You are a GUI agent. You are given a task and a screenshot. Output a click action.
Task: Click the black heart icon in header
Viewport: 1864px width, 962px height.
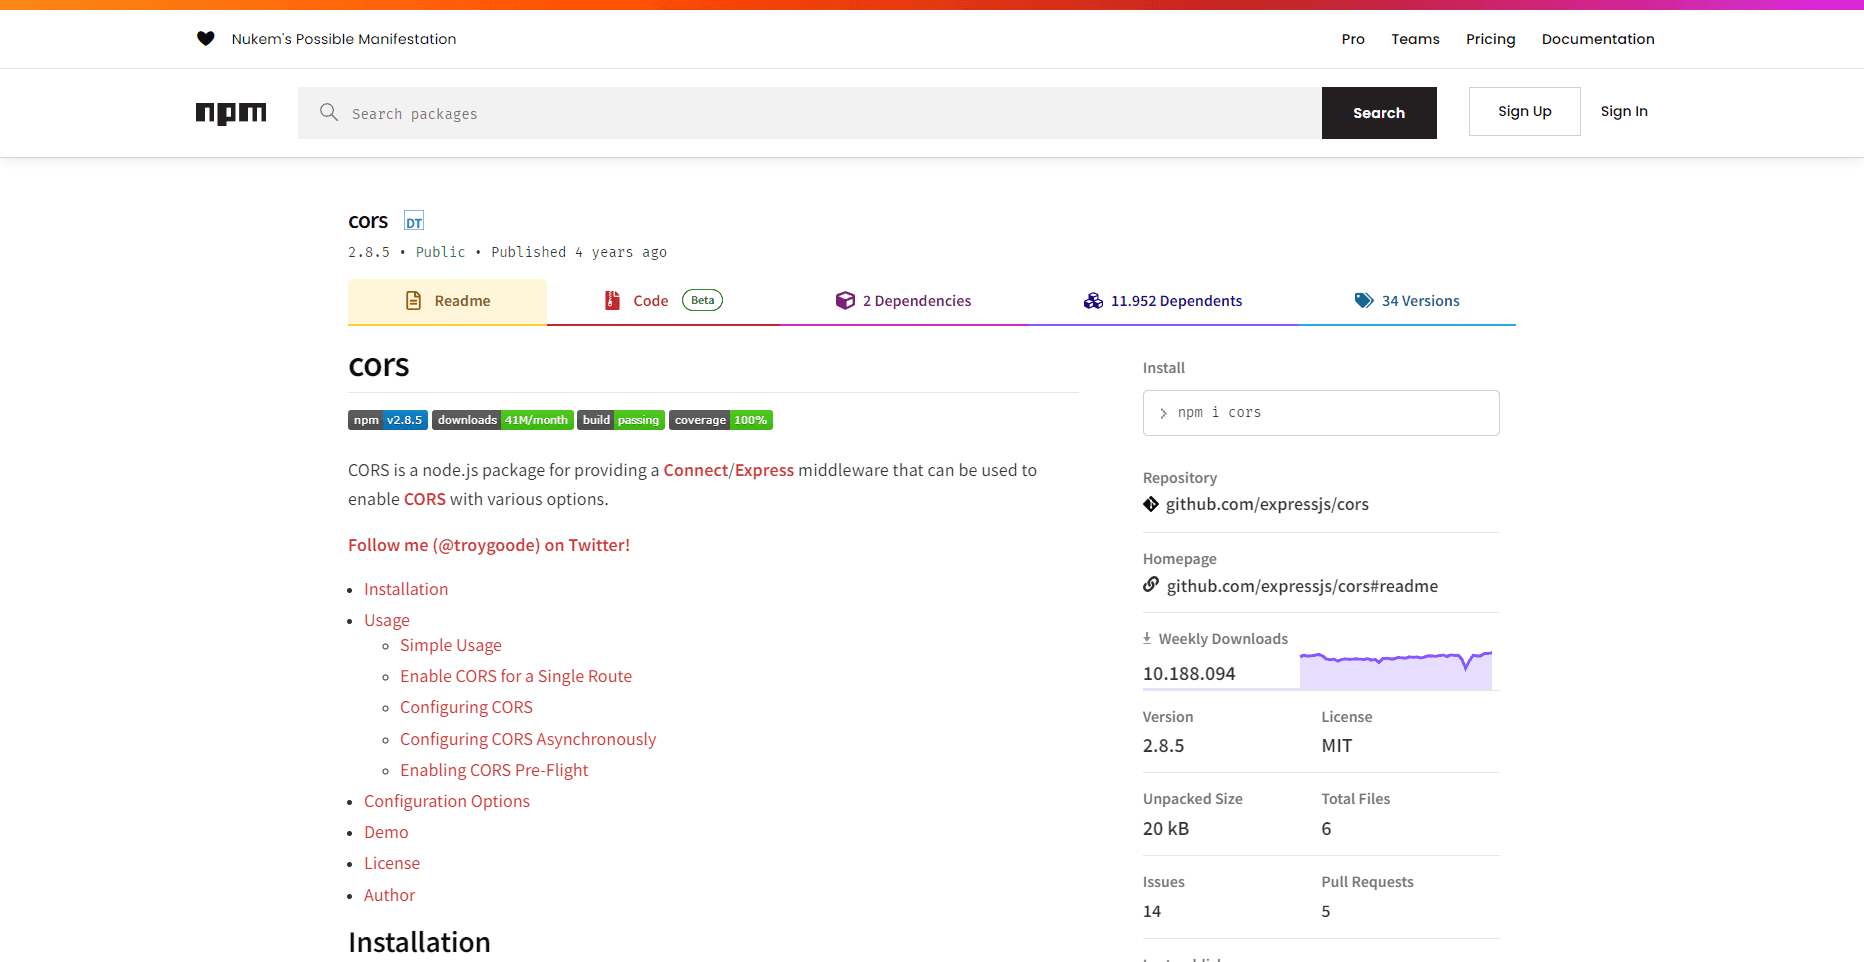(206, 39)
